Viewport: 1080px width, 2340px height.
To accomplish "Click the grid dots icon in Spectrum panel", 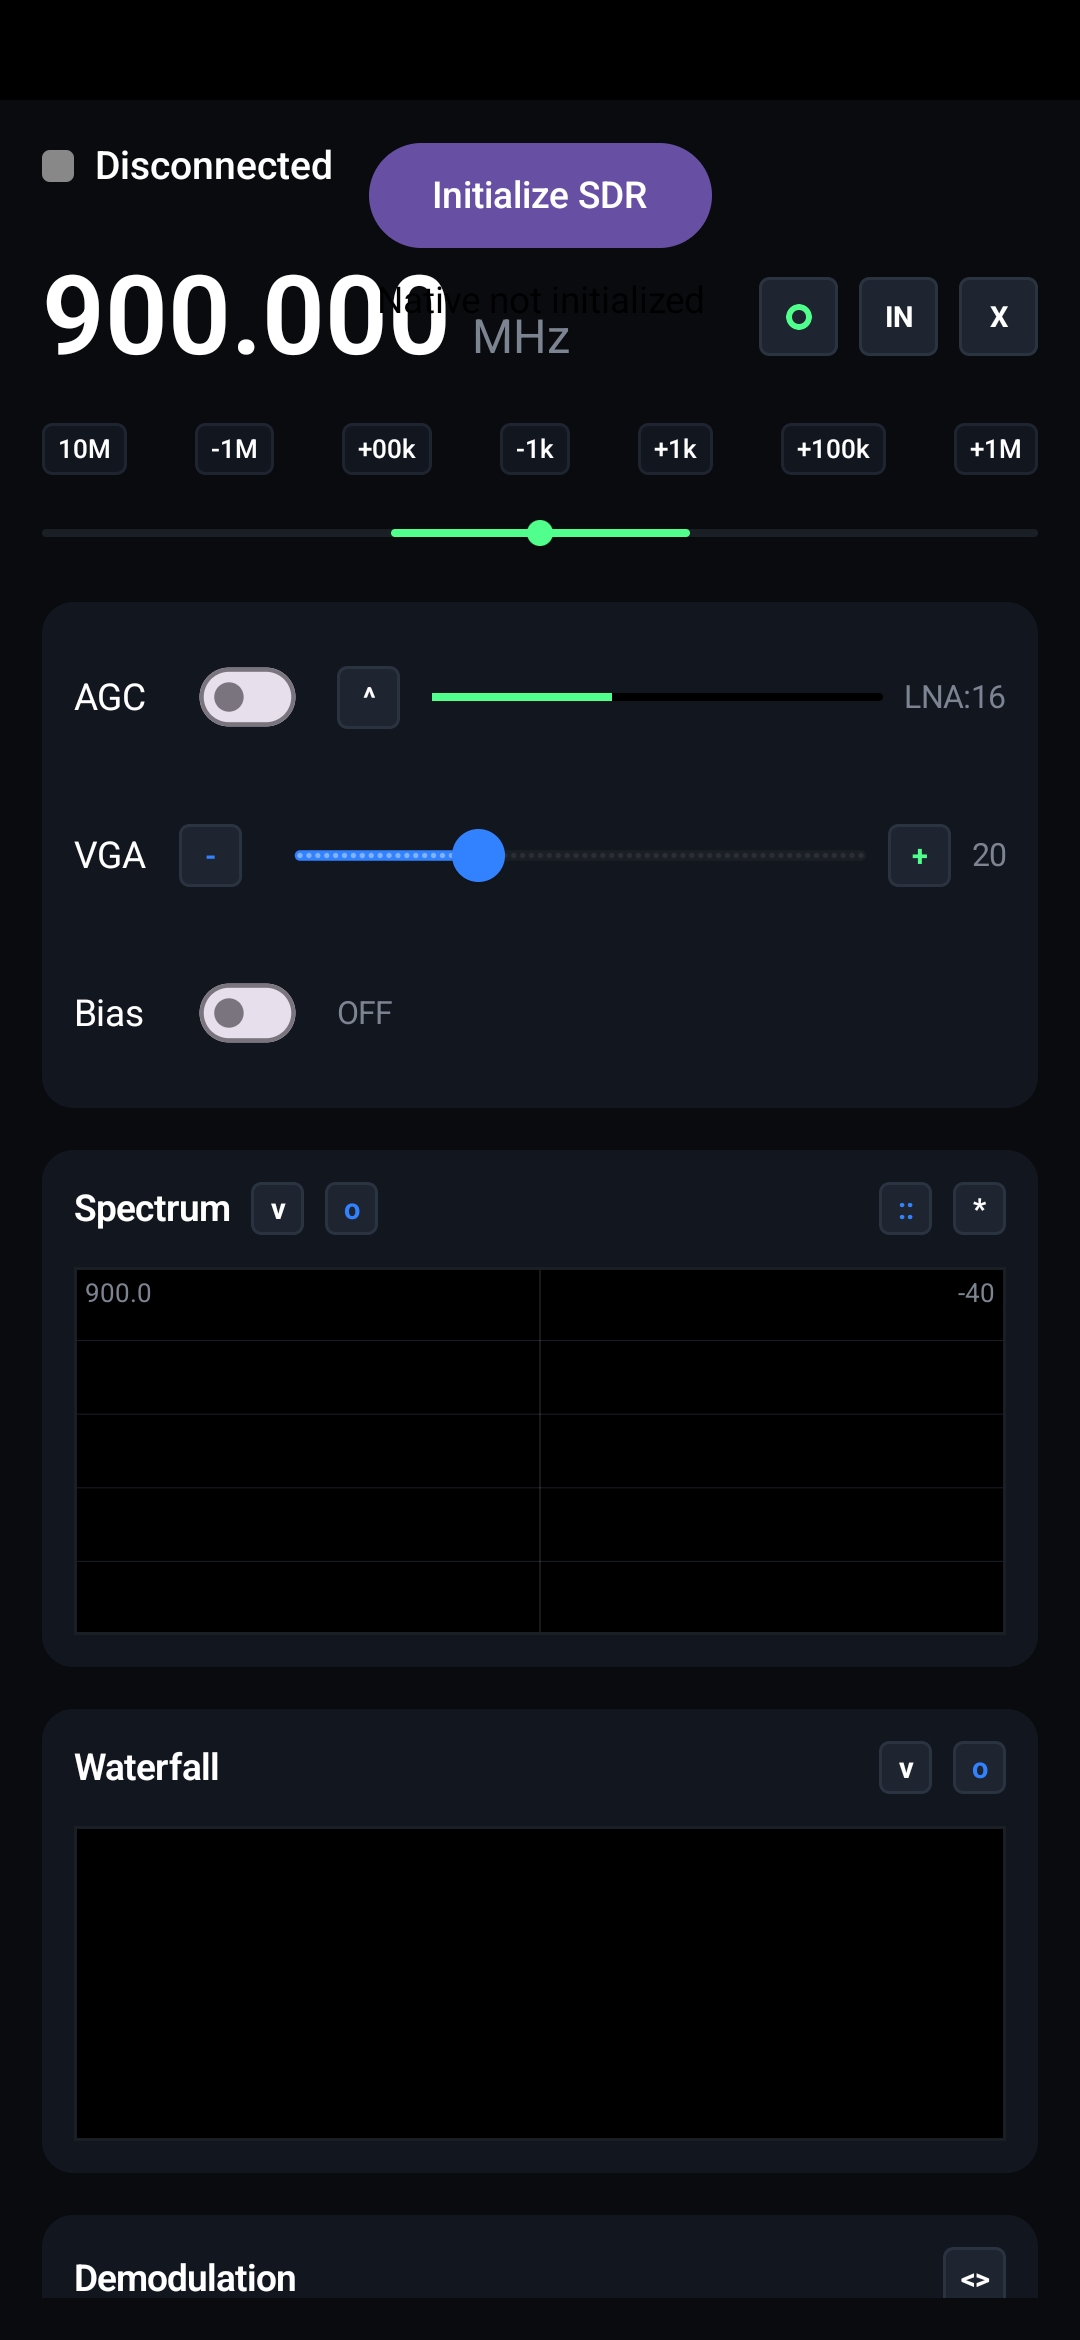I will coord(904,1208).
